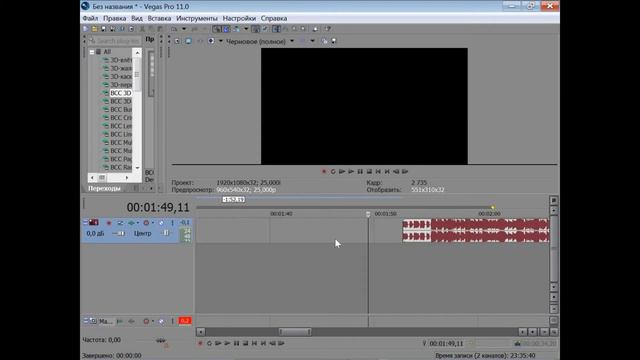
Task: Save the project using toolbar disk icon
Action: pos(103,29)
